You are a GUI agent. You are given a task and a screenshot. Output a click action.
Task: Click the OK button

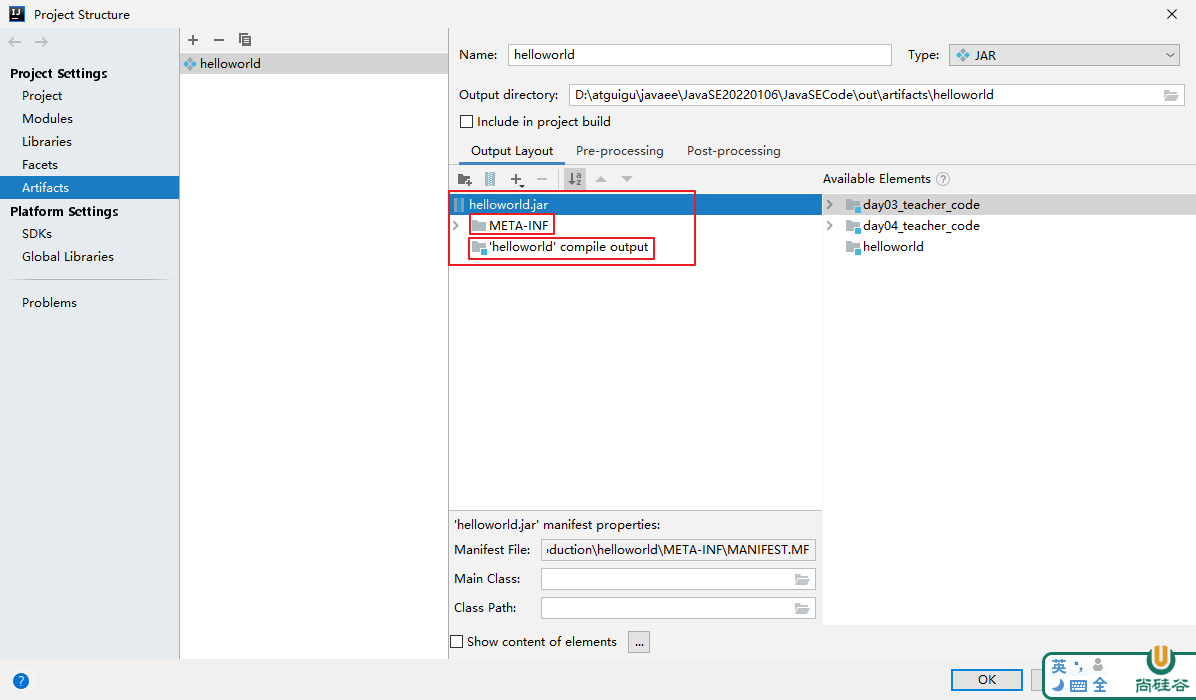pos(986,680)
